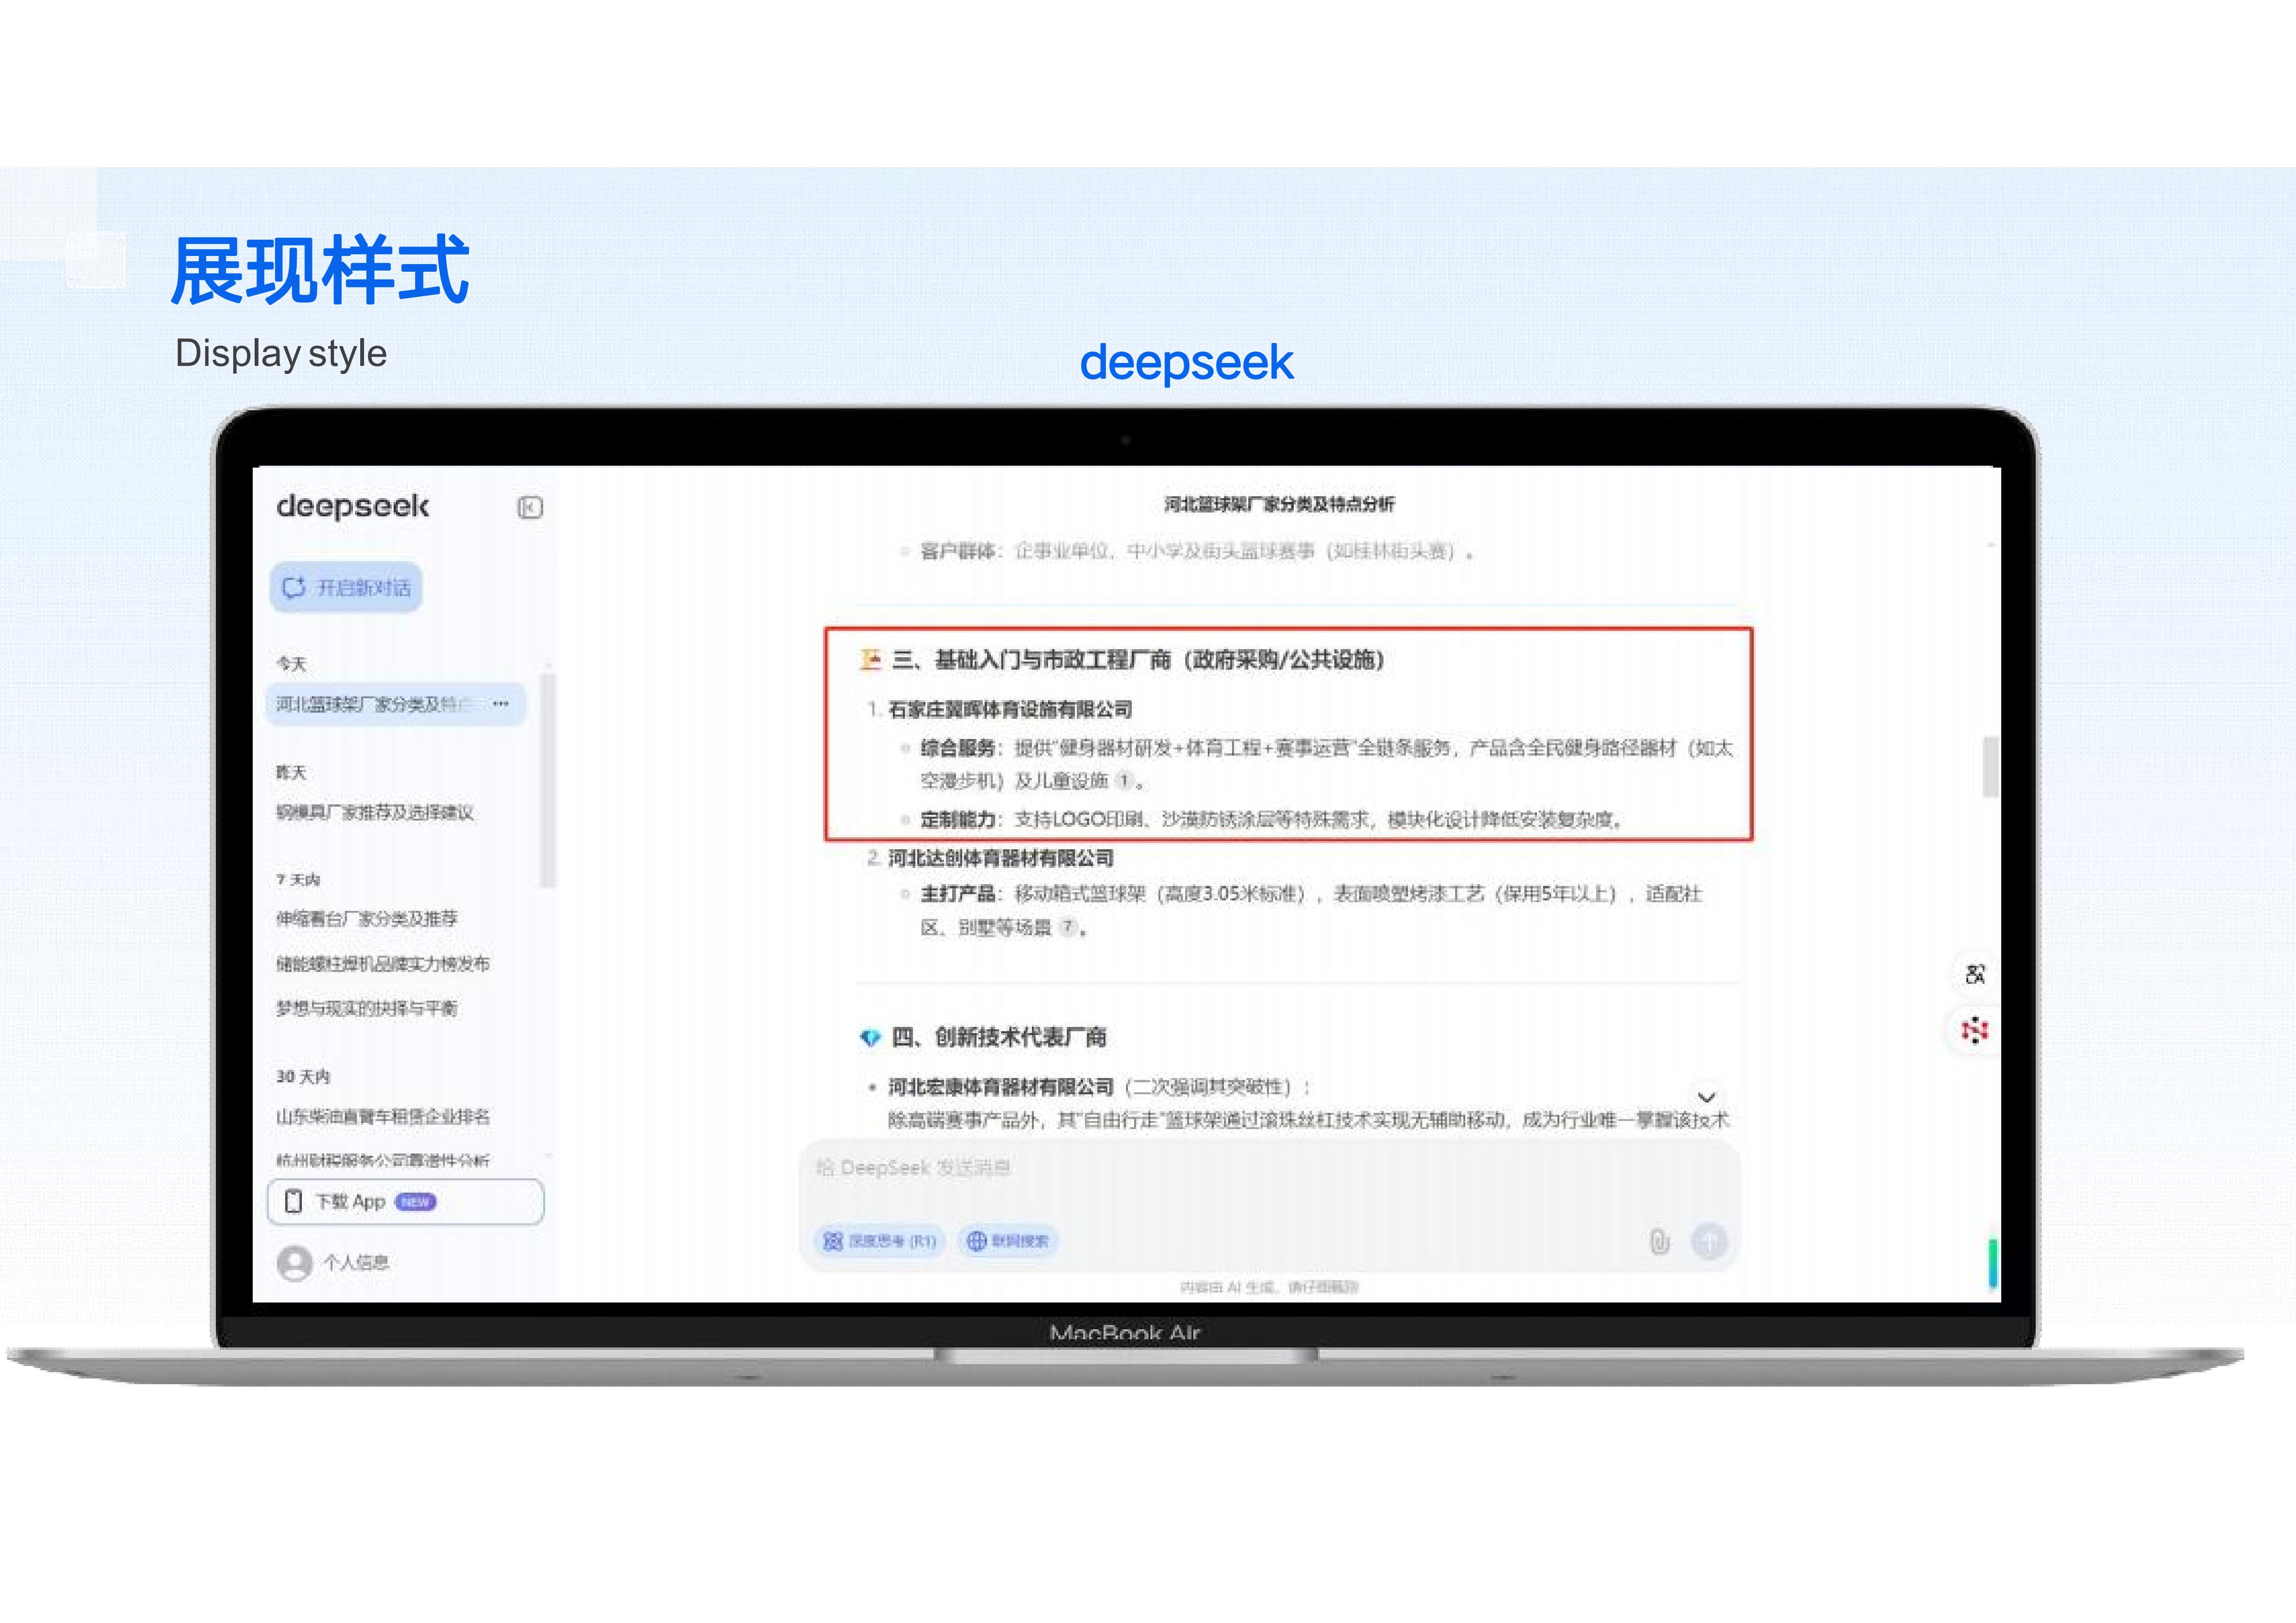The width and height of the screenshot is (2296, 1623).
Task: Start a new chat with 开启新对话
Action: coord(346,587)
